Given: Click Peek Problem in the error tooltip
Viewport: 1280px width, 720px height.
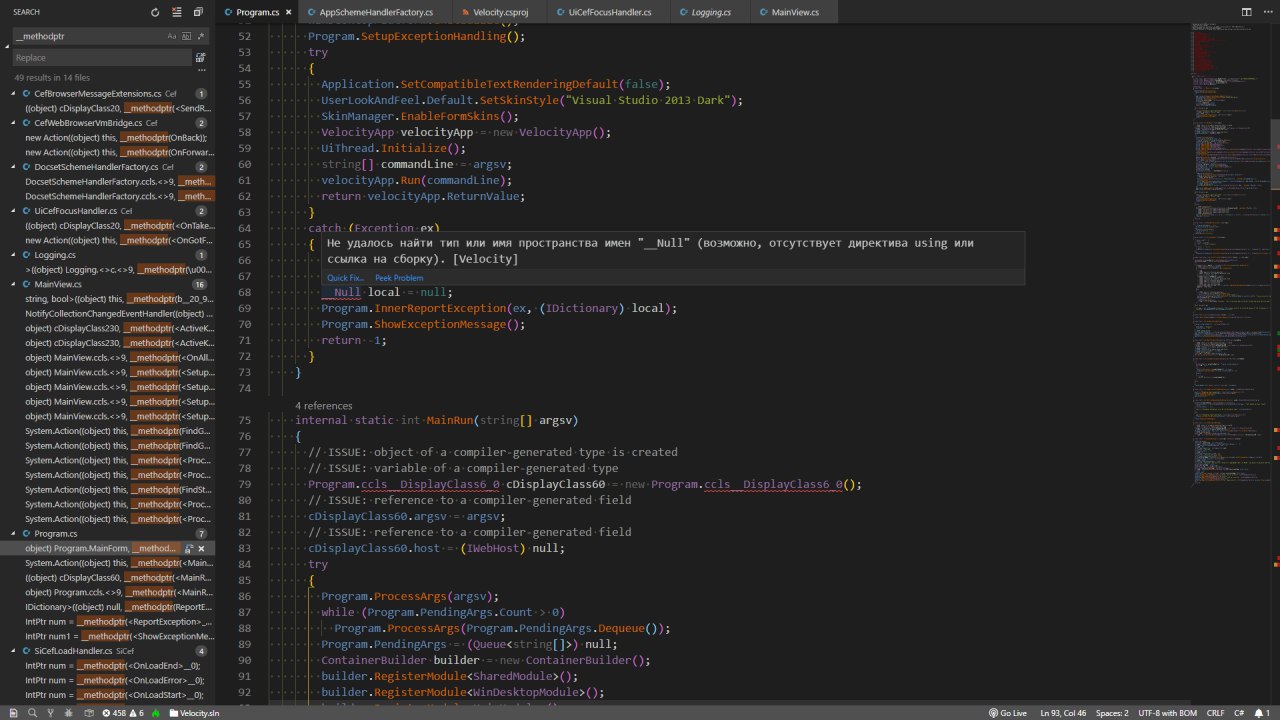Looking at the screenshot, I should pyautogui.click(x=399, y=278).
